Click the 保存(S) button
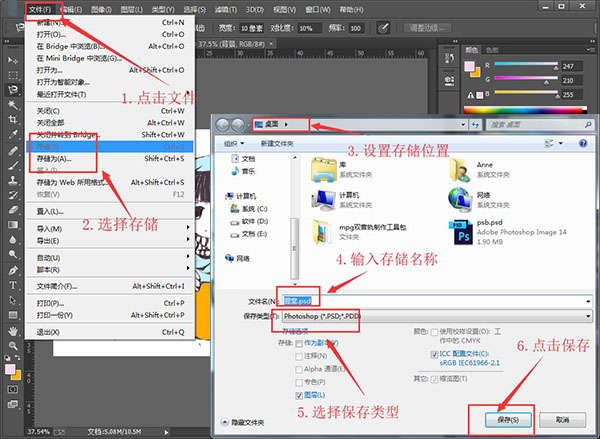The width and height of the screenshot is (600, 439). coord(508,420)
